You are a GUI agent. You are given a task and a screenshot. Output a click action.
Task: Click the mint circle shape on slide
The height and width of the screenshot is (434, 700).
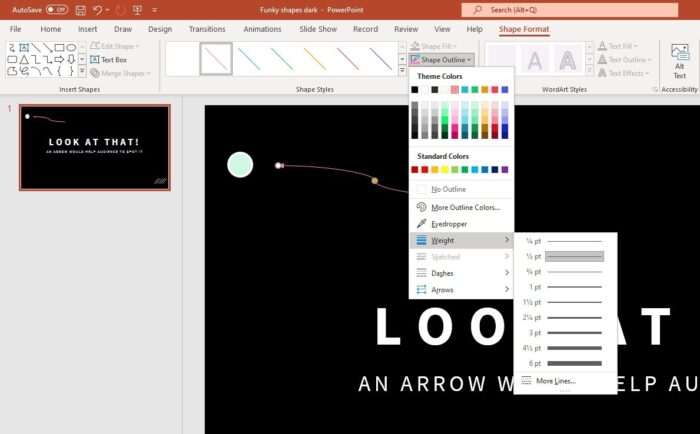tap(240, 164)
